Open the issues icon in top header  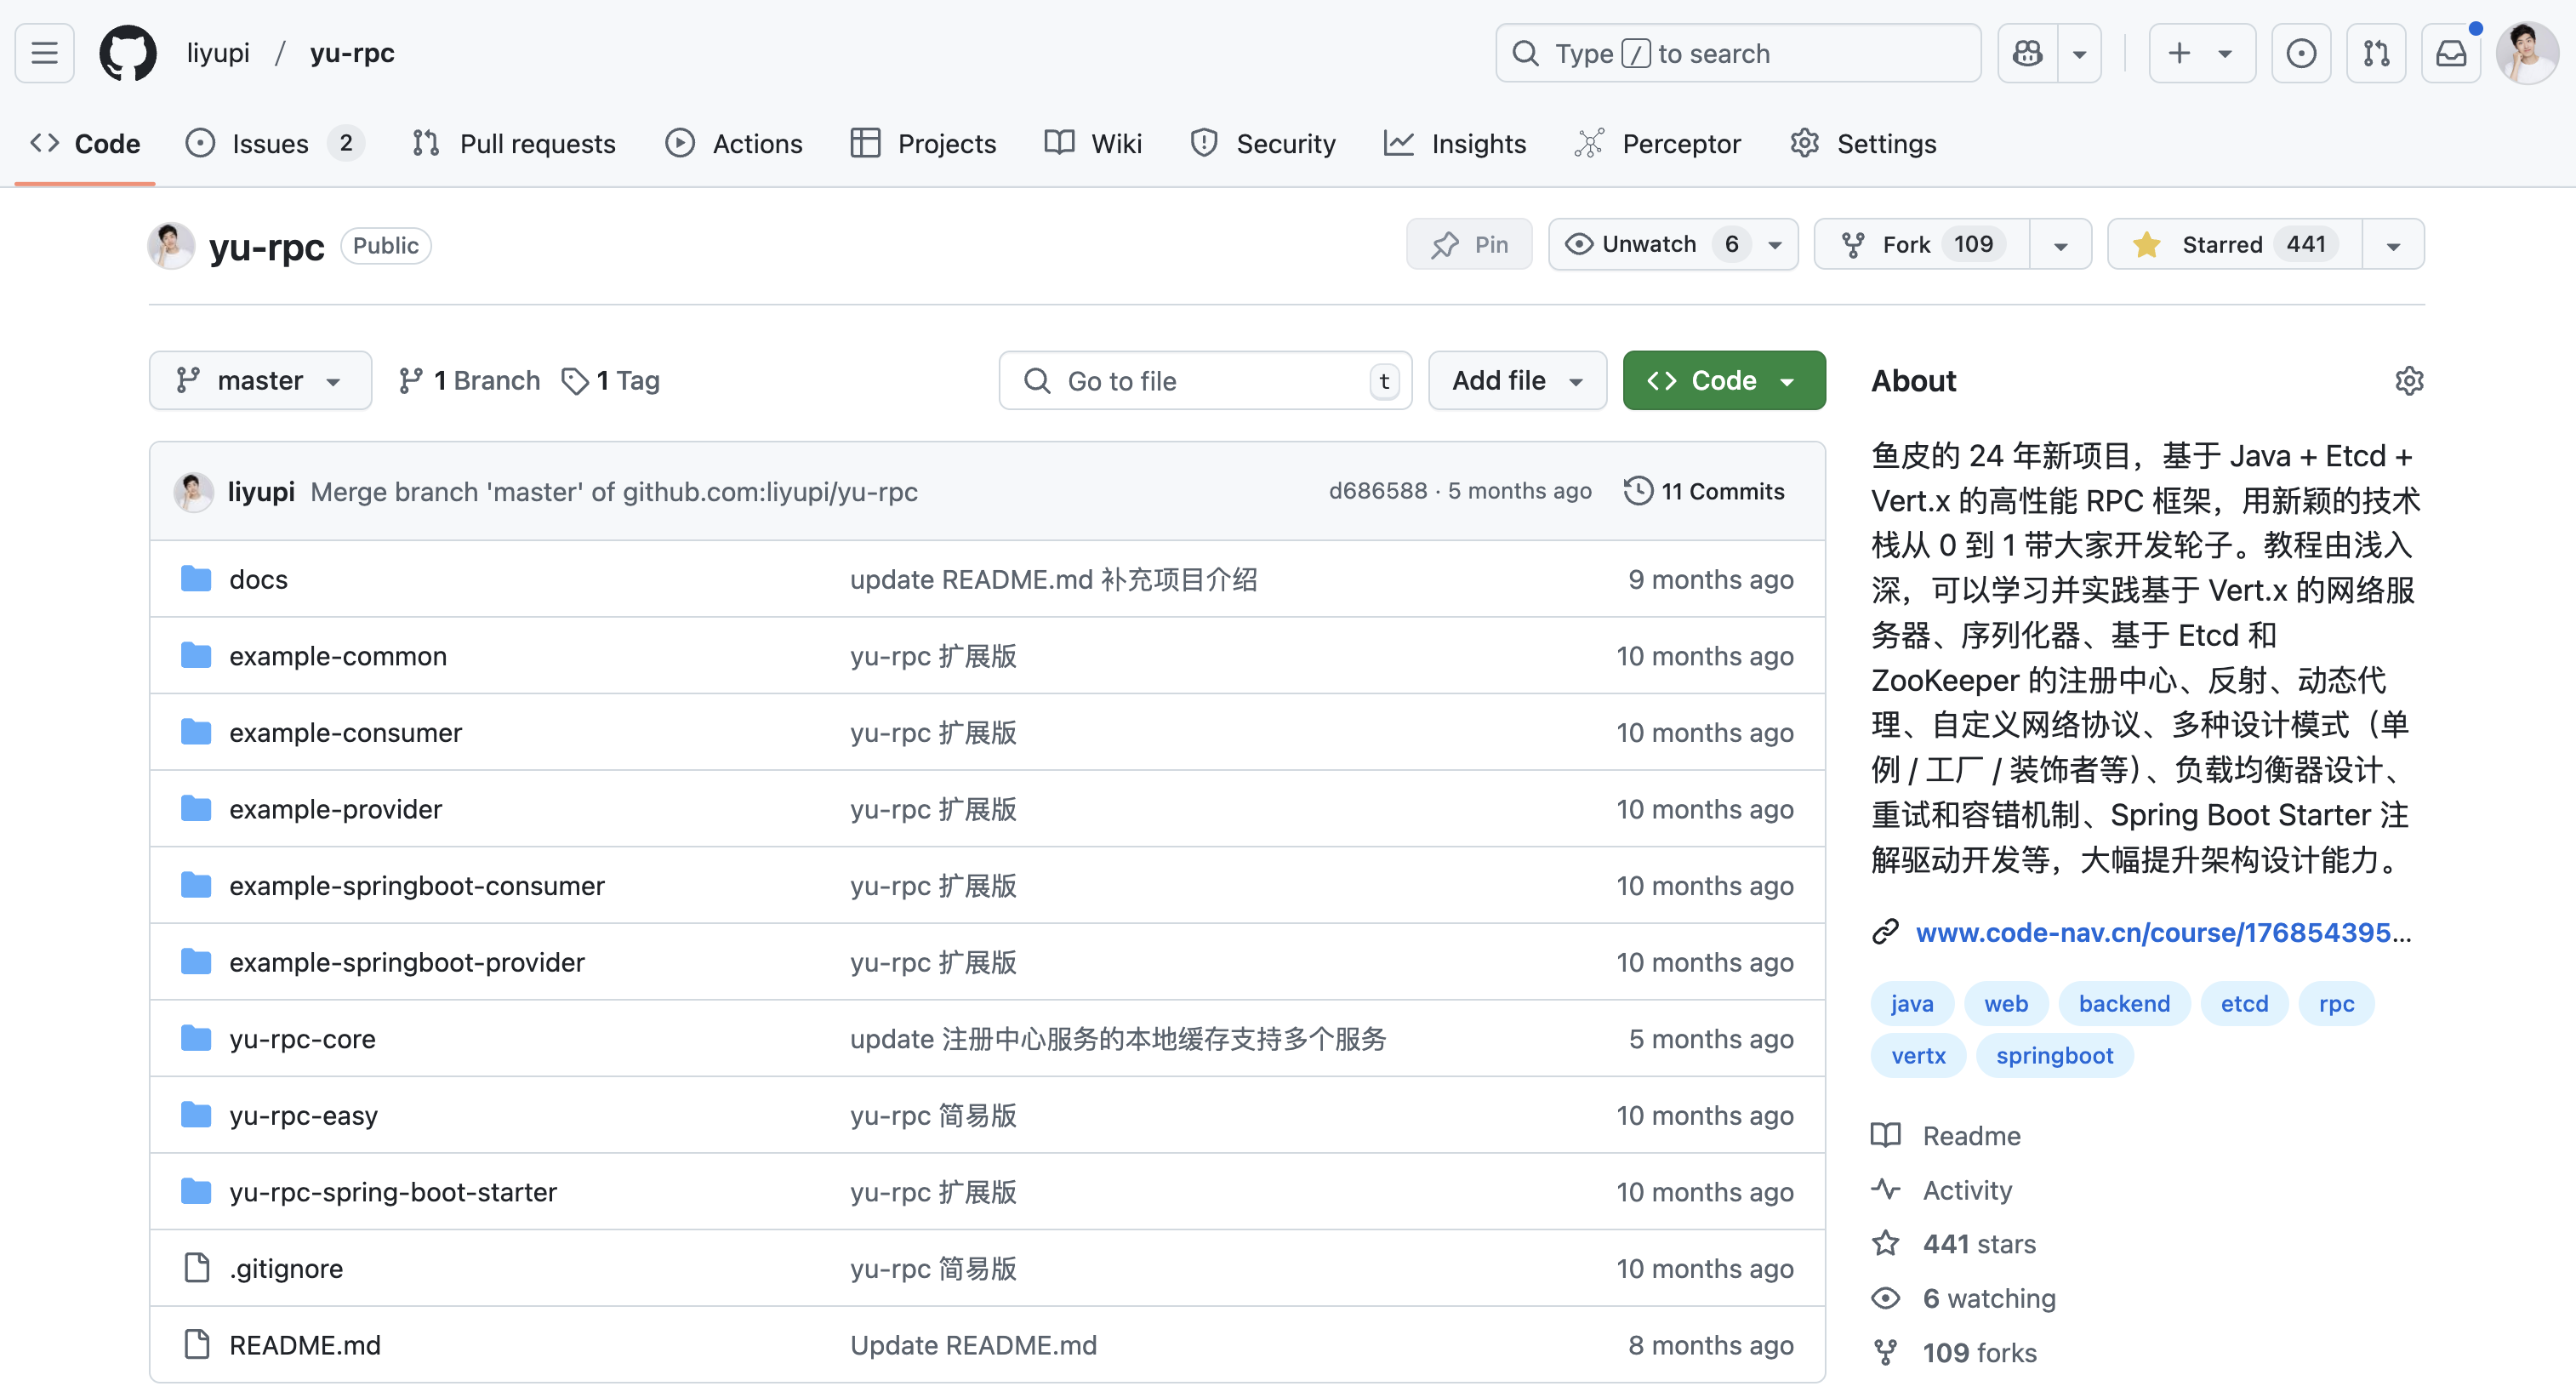(2301, 53)
